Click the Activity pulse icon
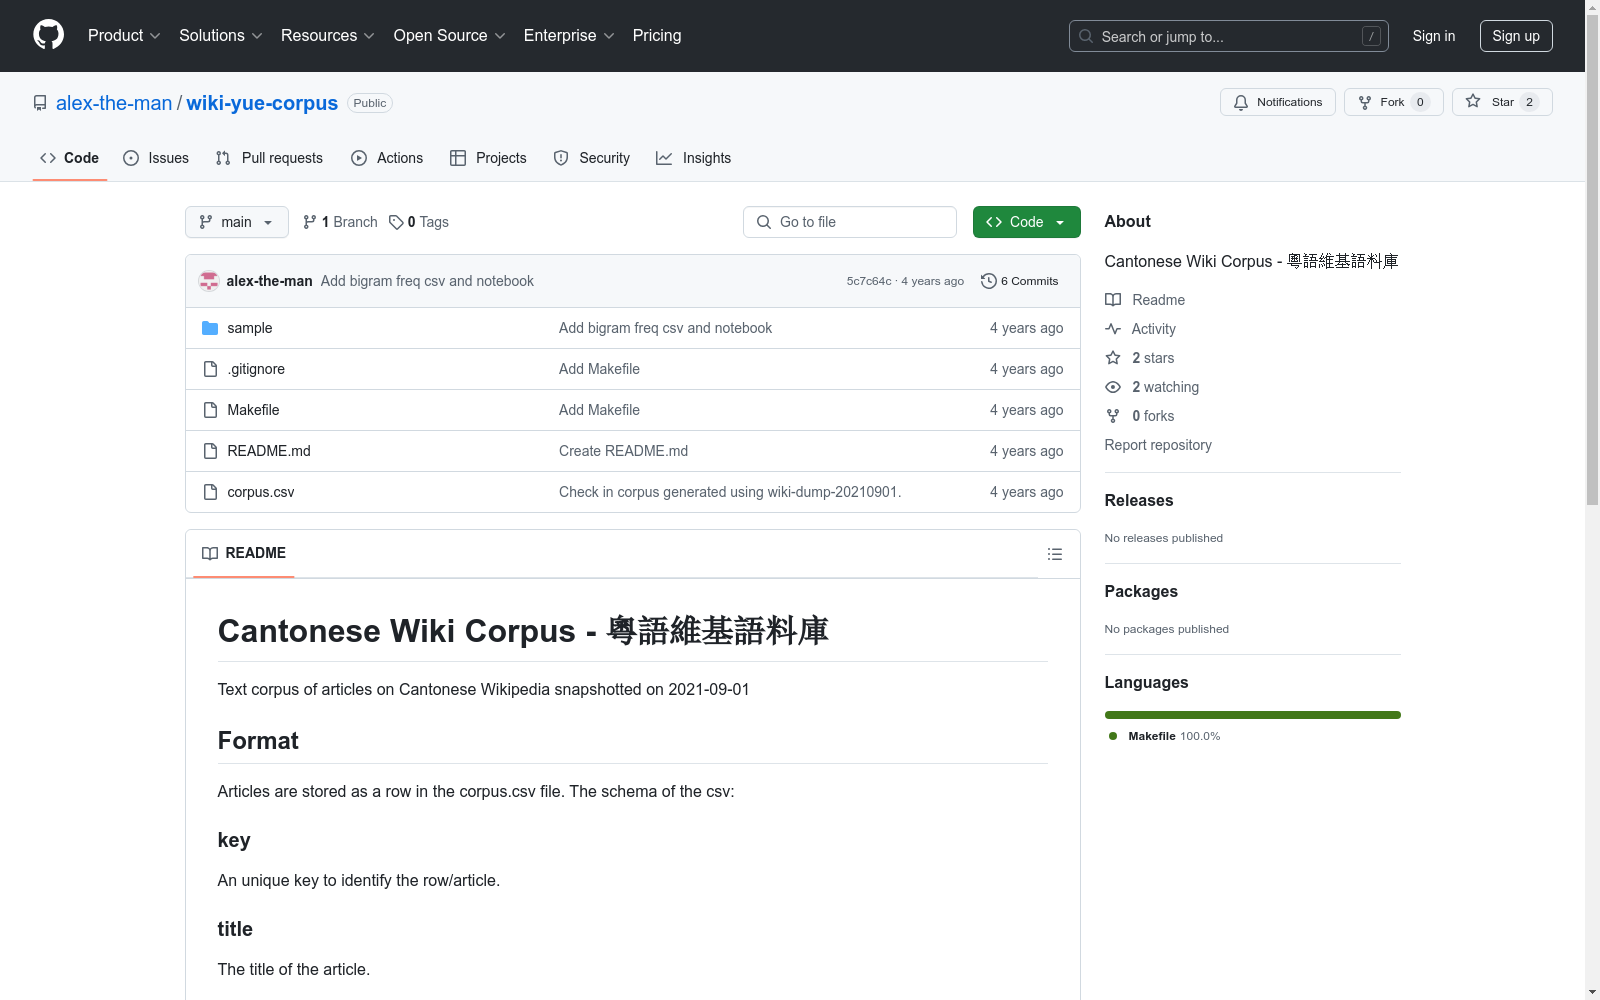Screen dimensions: 1600x1000 (x=1113, y=329)
